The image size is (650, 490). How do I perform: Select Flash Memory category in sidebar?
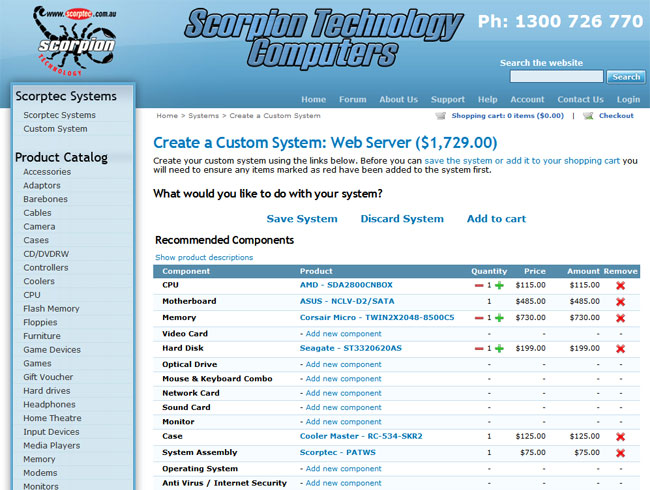tap(51, 308)
